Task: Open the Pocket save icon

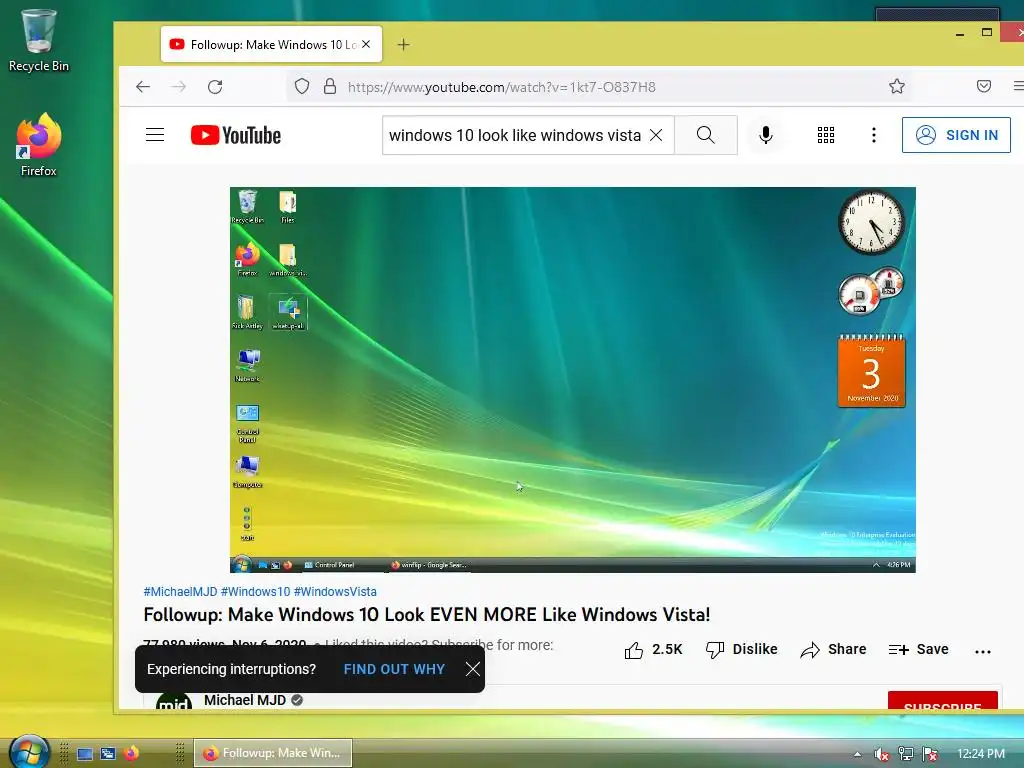Action: [x=984, y=86]
